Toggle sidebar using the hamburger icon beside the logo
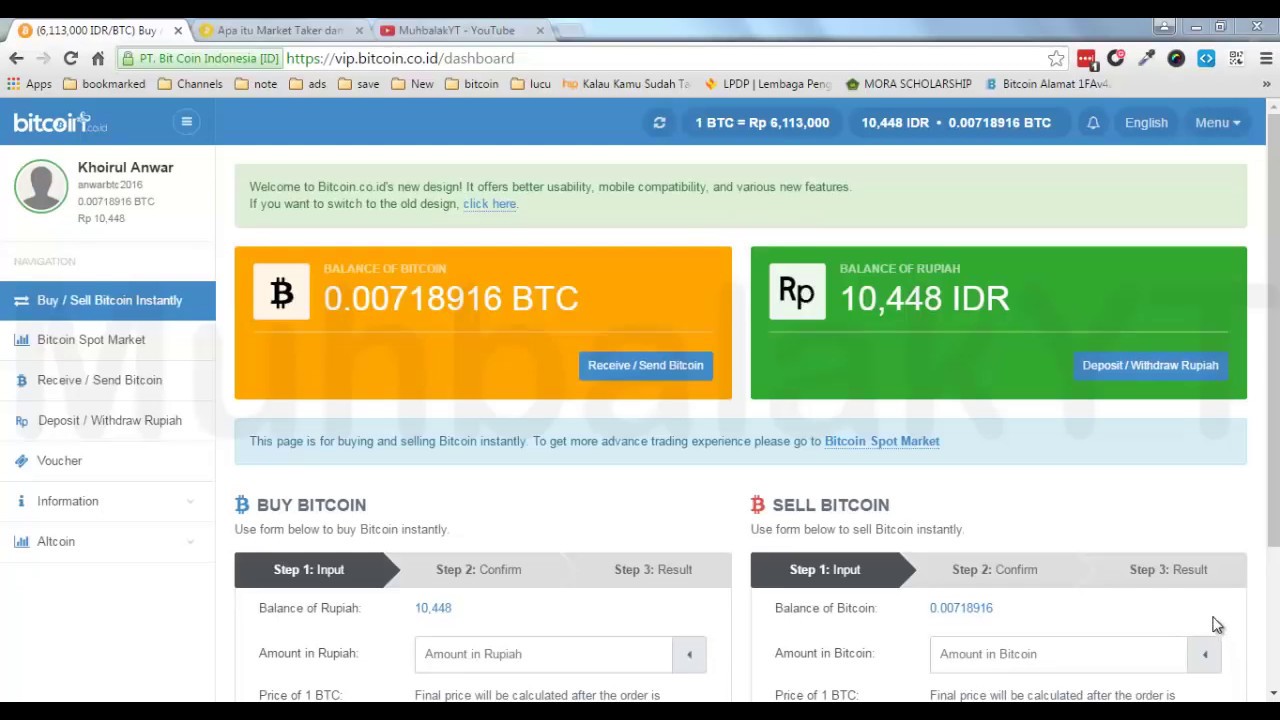This screenshot has width=1280, height=720. (x=186, y=122)
